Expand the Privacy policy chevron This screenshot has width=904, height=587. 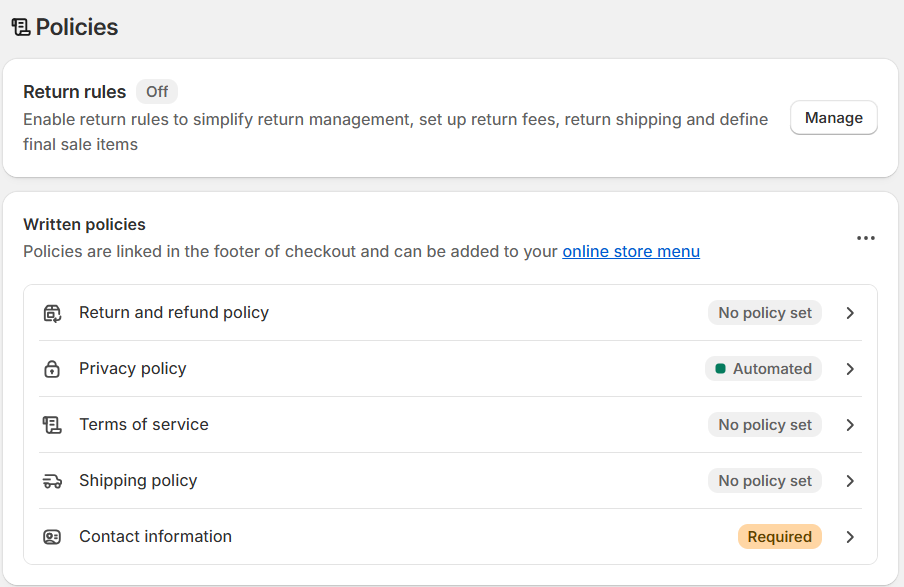pyautogui.click(x=850, y=368)
